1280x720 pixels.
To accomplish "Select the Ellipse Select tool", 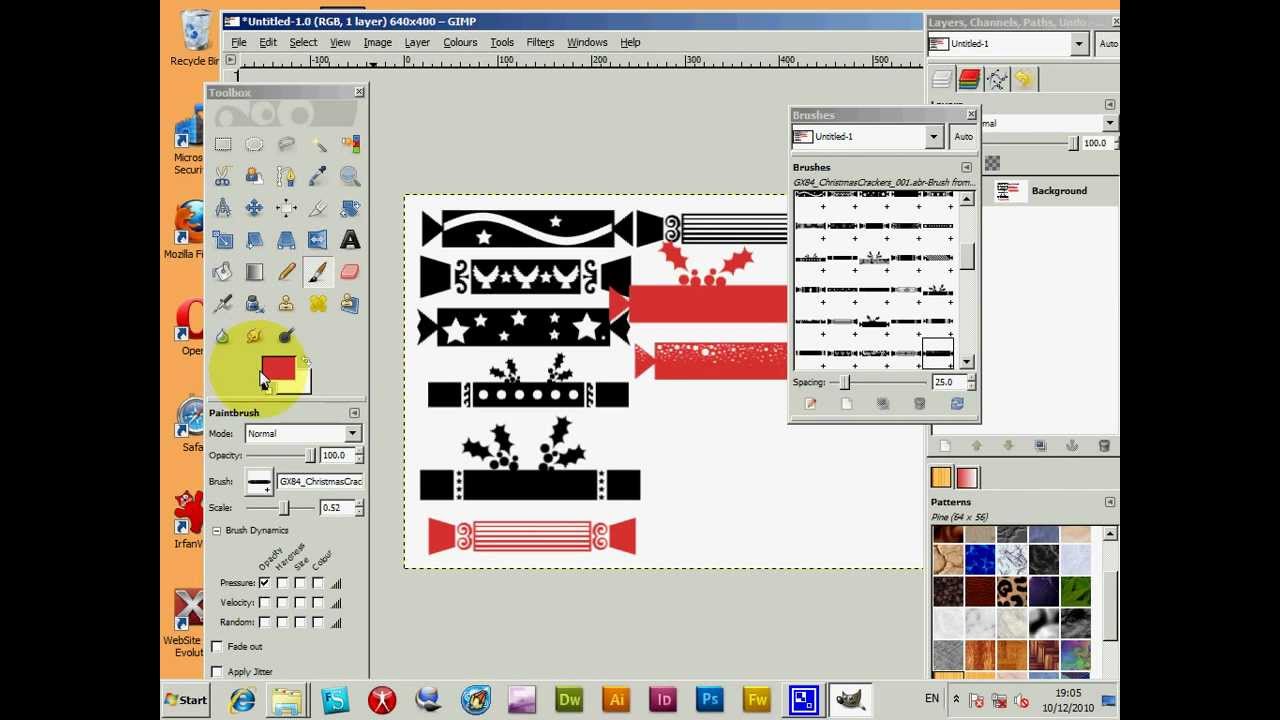I will pos(254,145).
